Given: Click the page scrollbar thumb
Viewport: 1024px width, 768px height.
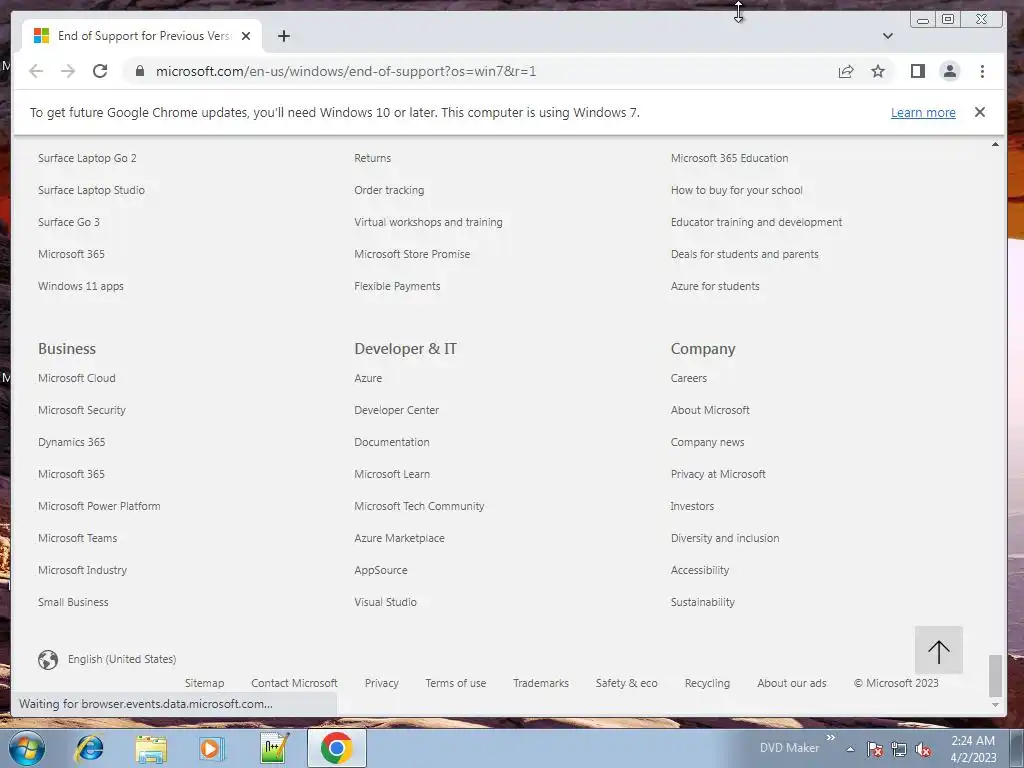Looking at the screenshot, I should (x=995, y=676).
